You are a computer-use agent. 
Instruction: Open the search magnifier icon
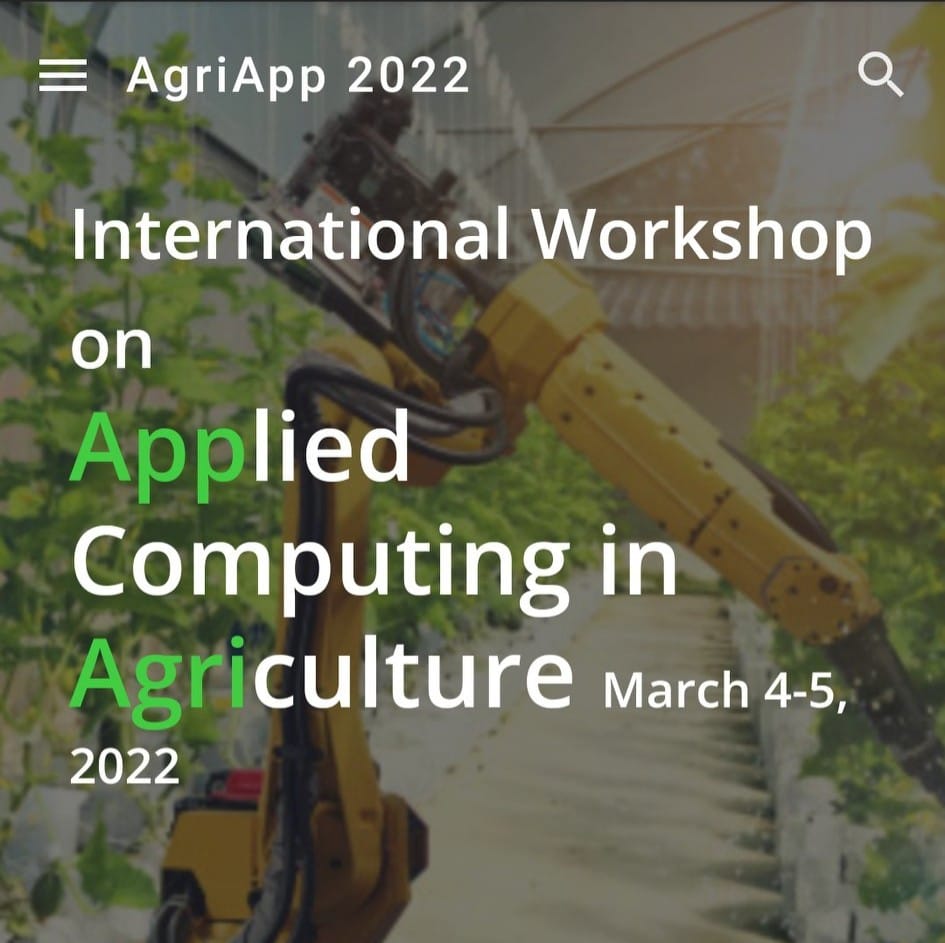tap(881, 74)
